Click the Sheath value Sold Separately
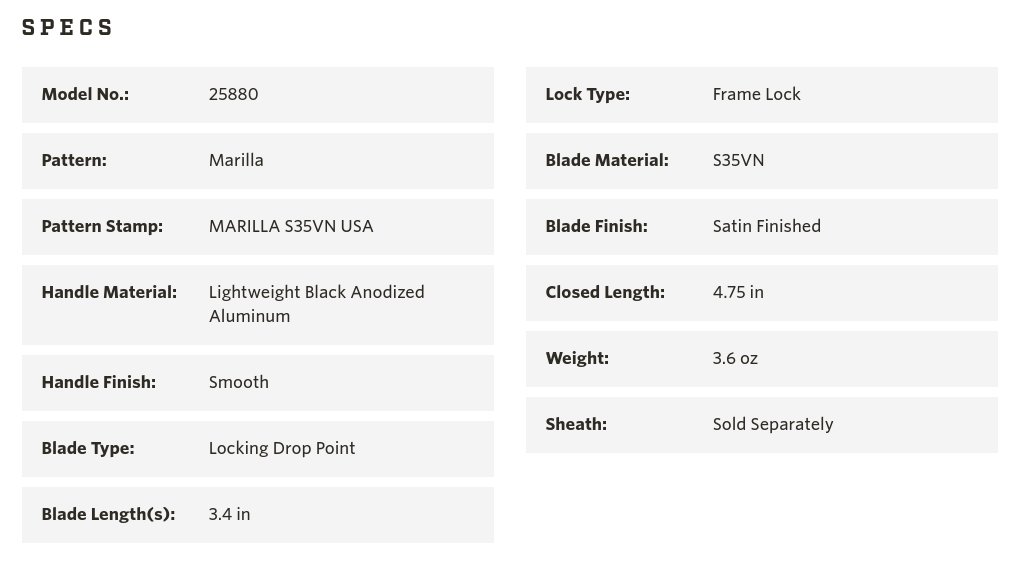The width and height of the screenshot is (1025, 563). [x=773, y=424]
